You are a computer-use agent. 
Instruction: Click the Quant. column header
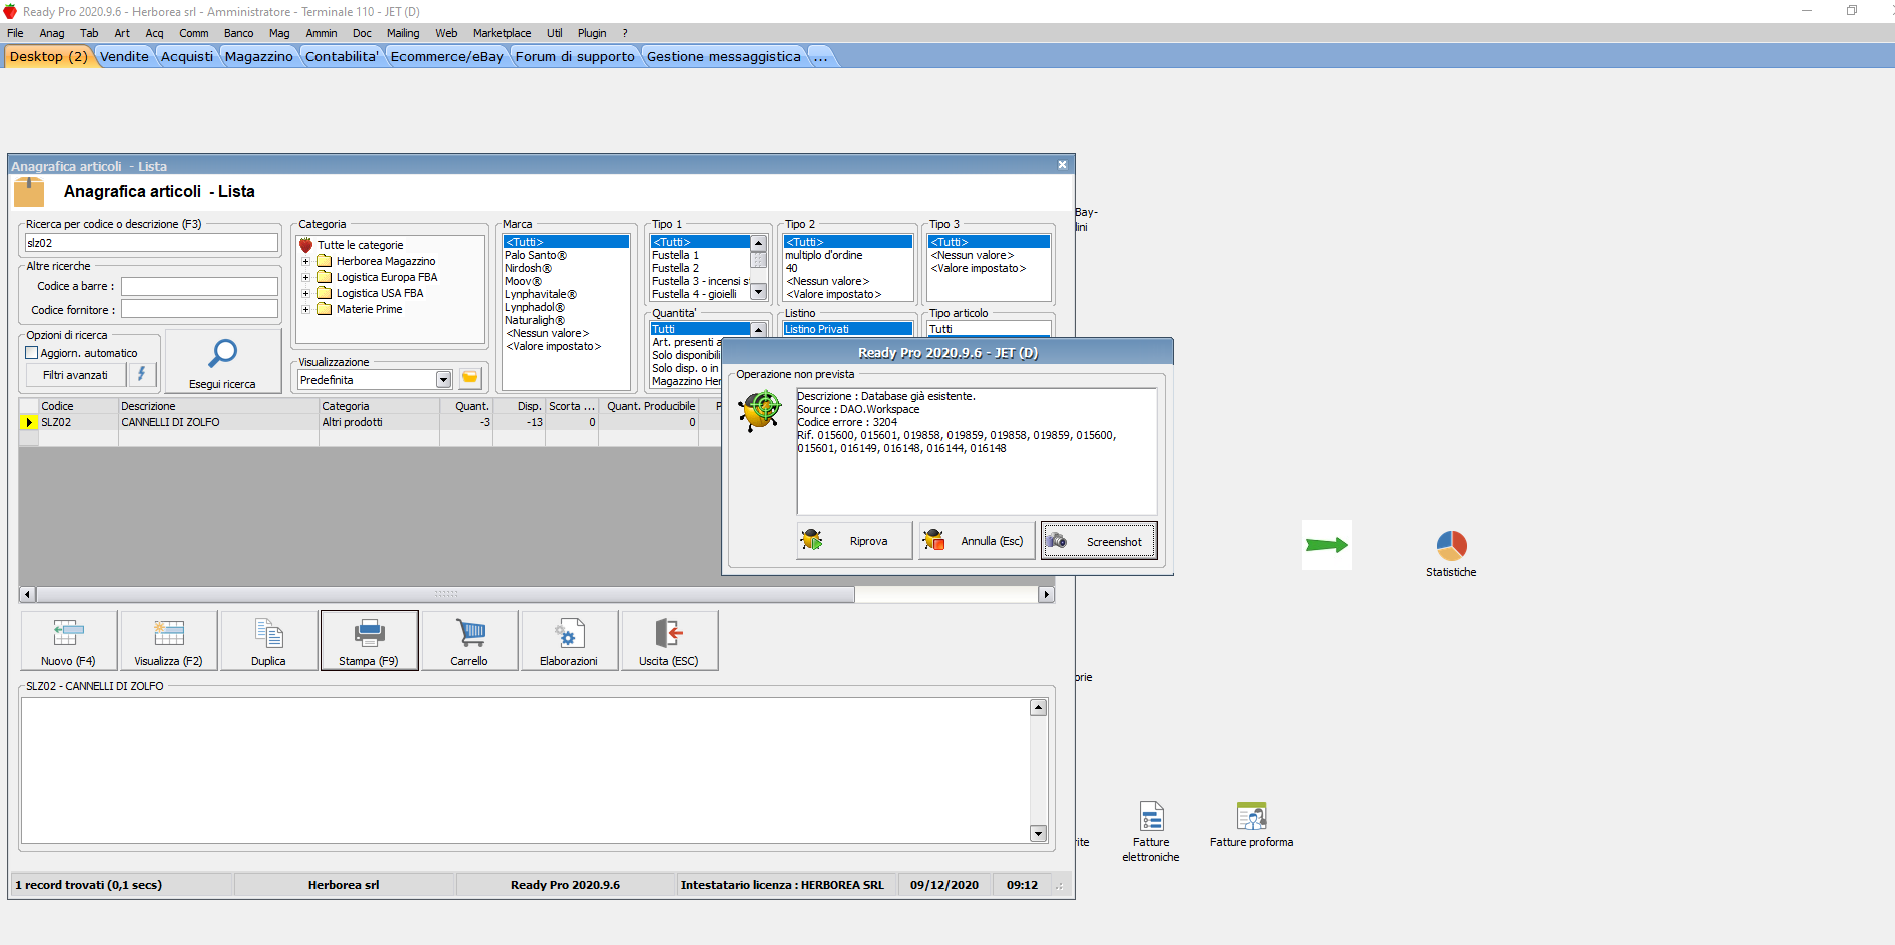(x=466, y=406)
